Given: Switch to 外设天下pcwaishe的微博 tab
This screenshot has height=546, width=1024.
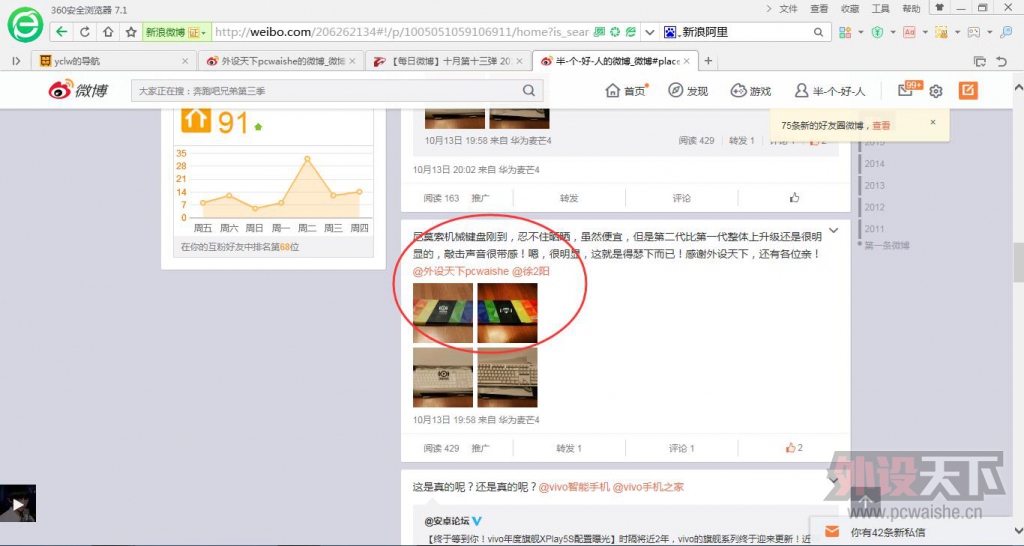Looking at the screenshot, I should (x=281, y=61).
